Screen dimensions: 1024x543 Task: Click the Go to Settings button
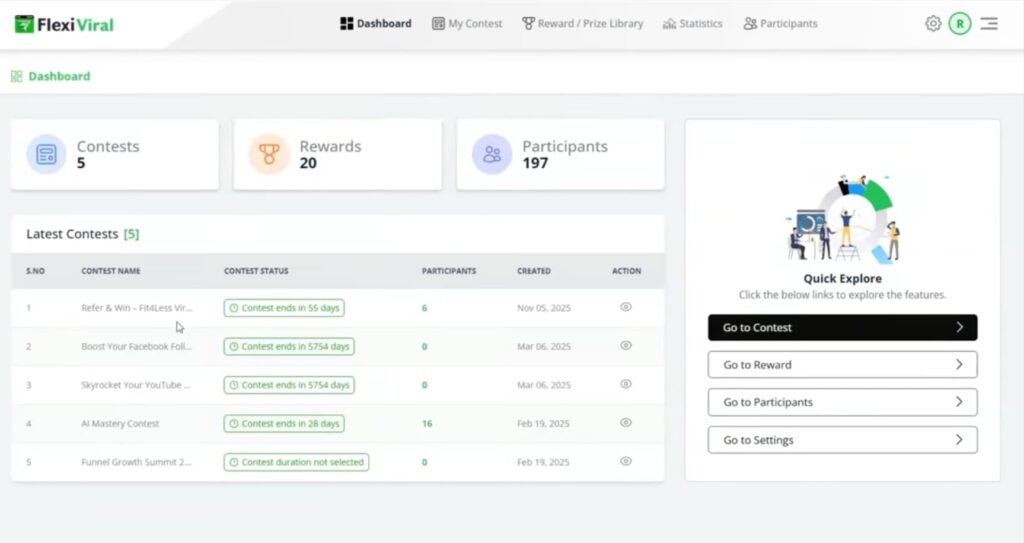(842, 440)
